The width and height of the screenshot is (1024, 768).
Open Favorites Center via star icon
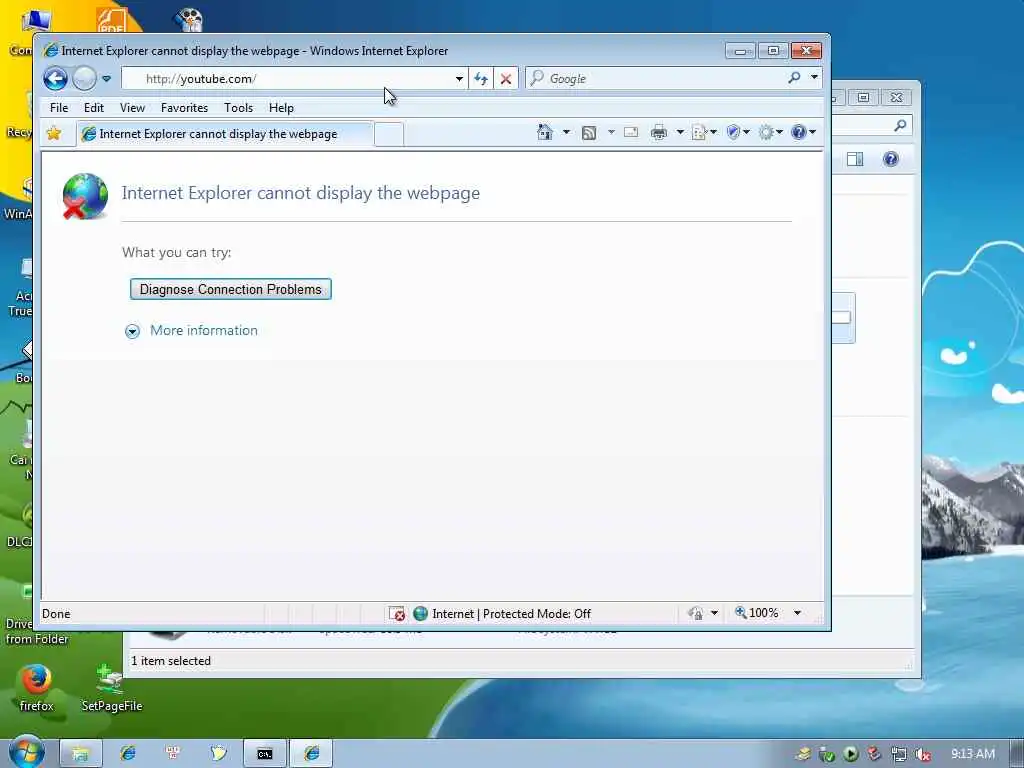point(54,133)
